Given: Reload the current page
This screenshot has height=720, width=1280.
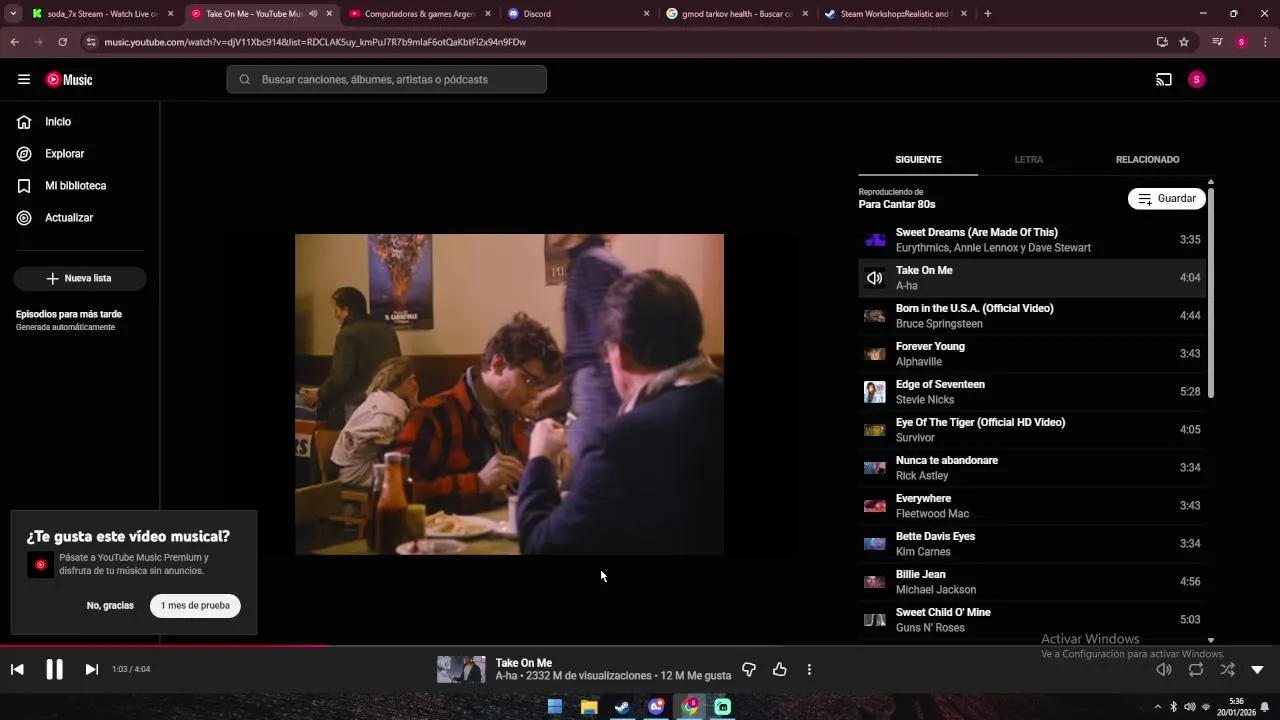Looking at the screenshot, I should (x=62, y=42).
